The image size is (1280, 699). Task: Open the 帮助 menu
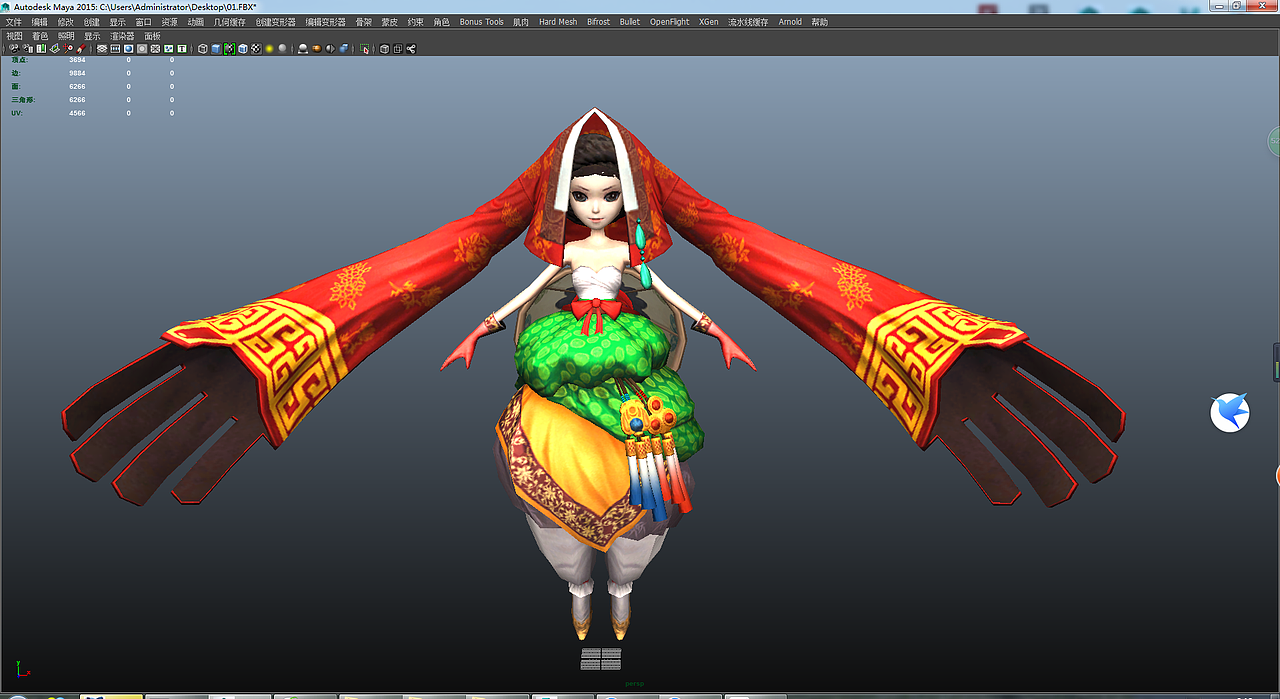pyautogui.click(x=820, y=22)
